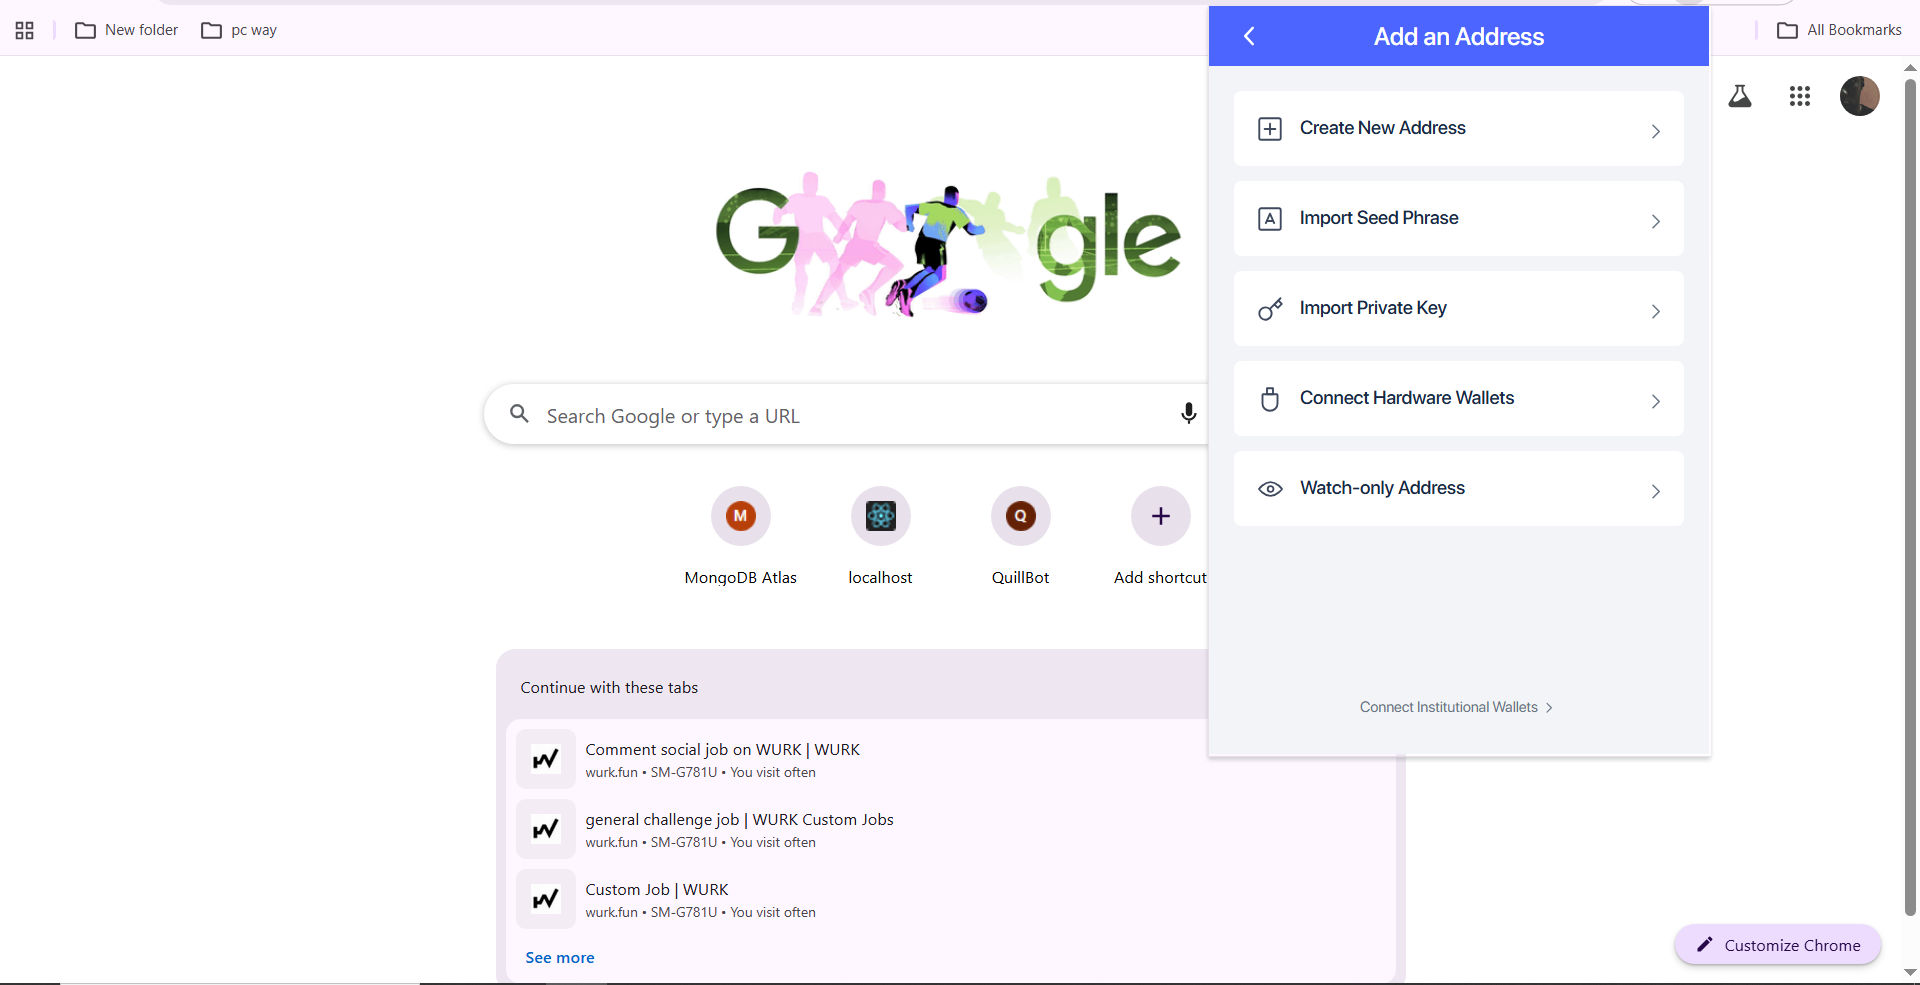Click the Connect Institutional Wallets link
This screenshot has width=1920, height=985.
coord(1457,707)
